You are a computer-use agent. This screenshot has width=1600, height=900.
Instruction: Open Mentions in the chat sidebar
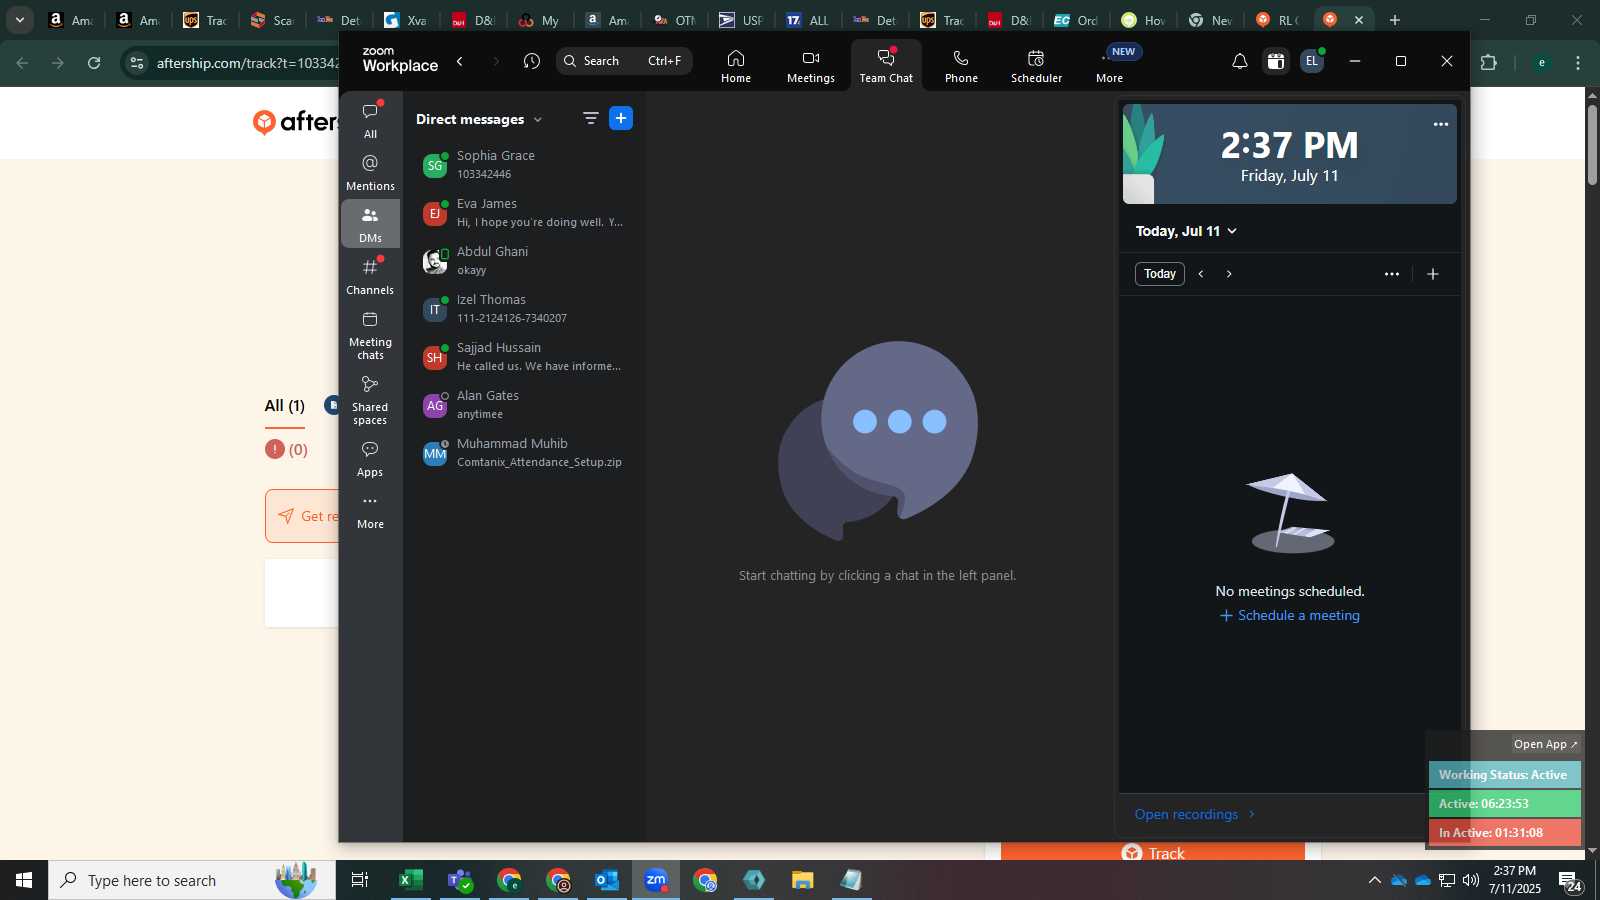coord(370,172)
